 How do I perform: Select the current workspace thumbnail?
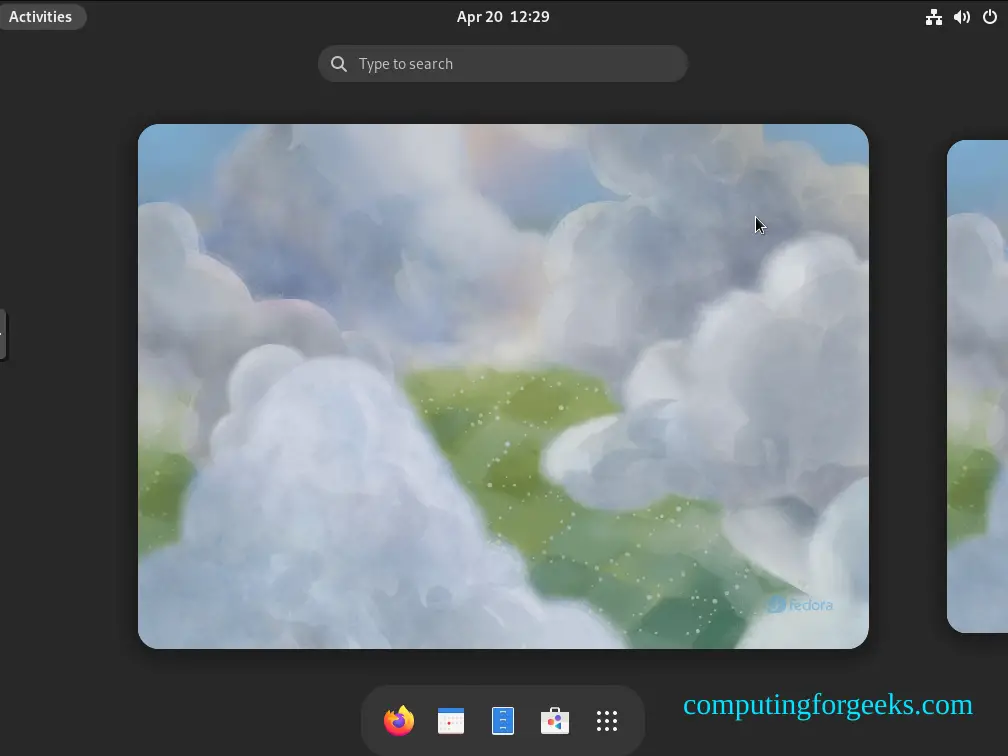[x=503, y=386]
